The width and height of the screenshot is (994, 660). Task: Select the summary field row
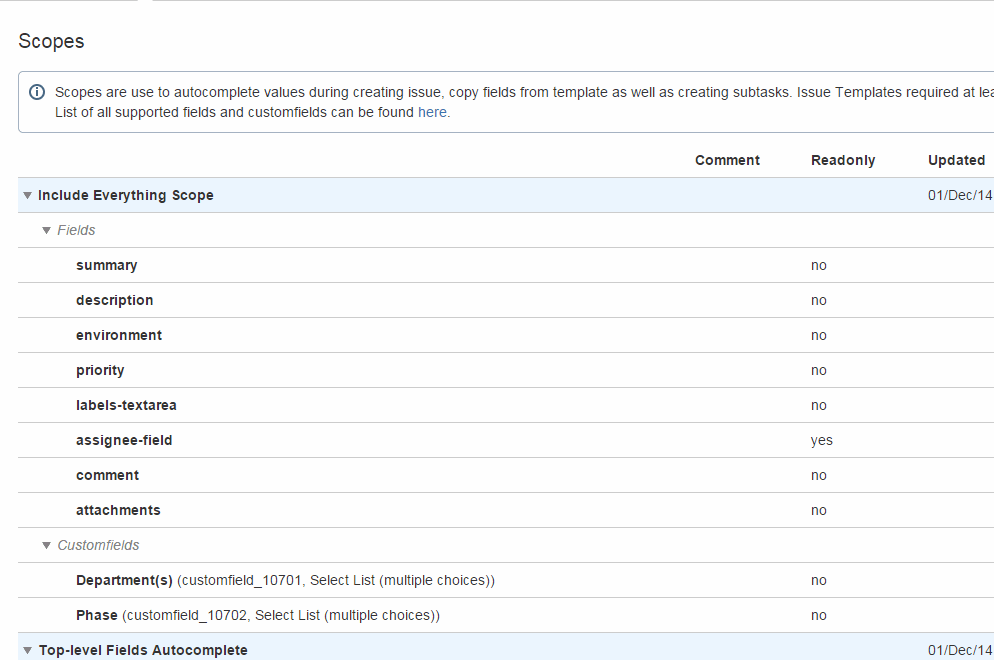pyautogui.click(x=506, y=265)
